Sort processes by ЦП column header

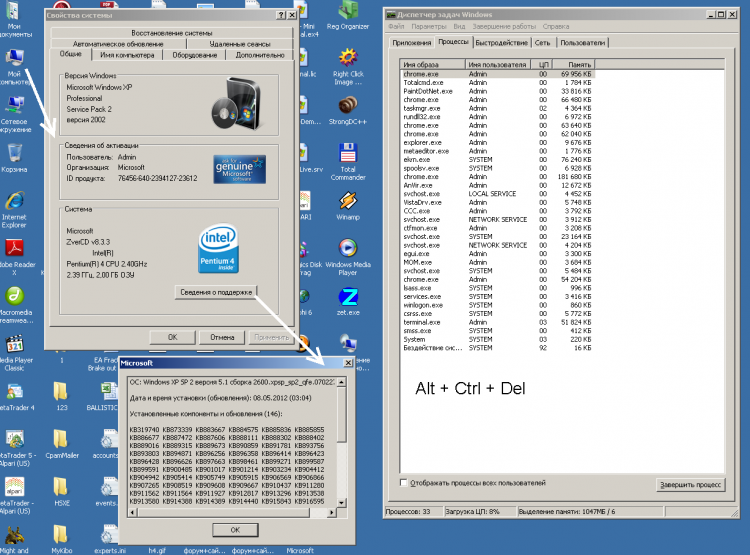coord(541,64)
